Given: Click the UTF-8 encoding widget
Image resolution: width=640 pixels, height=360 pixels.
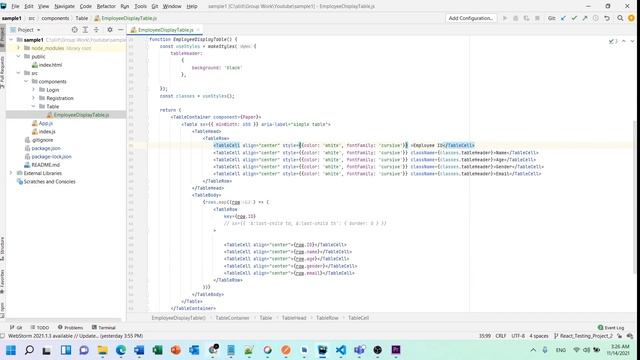Looking at the screenshot, I should [518, 336].
